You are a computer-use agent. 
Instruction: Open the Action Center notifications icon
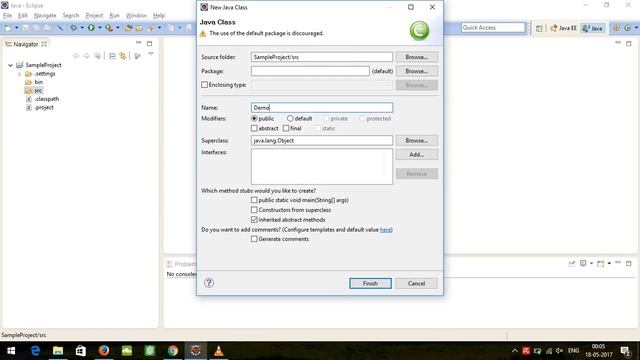click(625, 351)
